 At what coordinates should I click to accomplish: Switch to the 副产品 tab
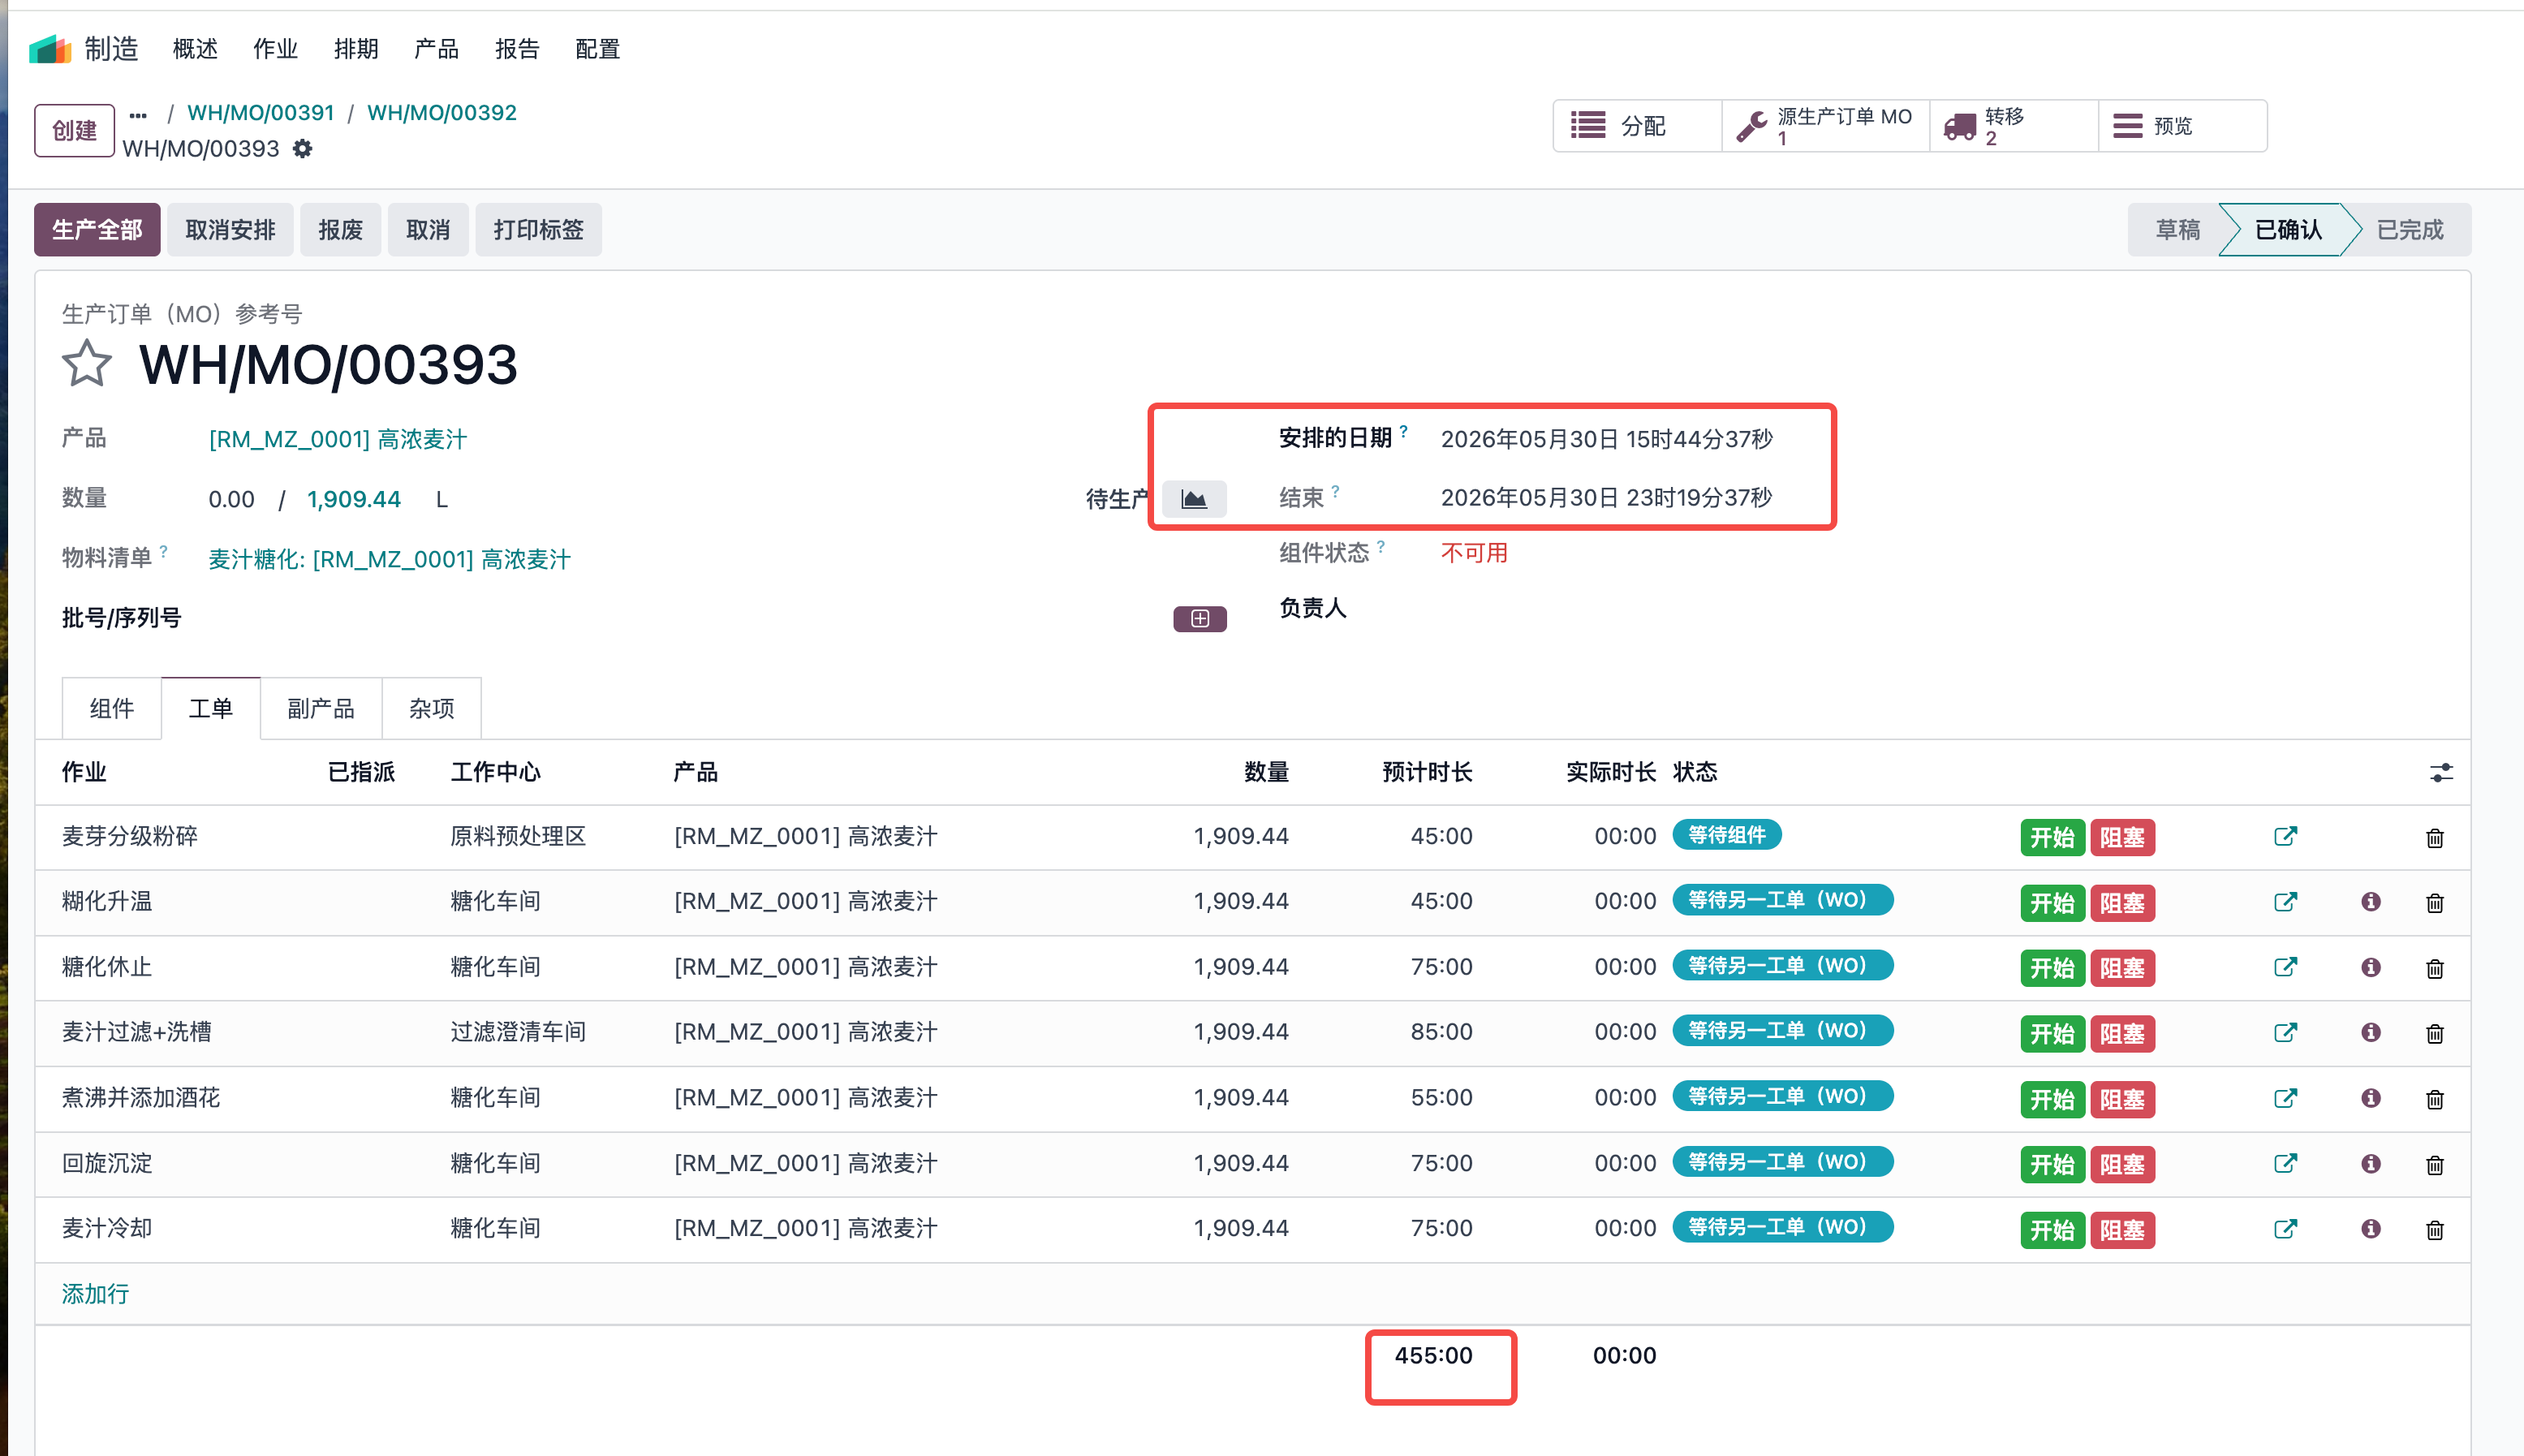321,709
